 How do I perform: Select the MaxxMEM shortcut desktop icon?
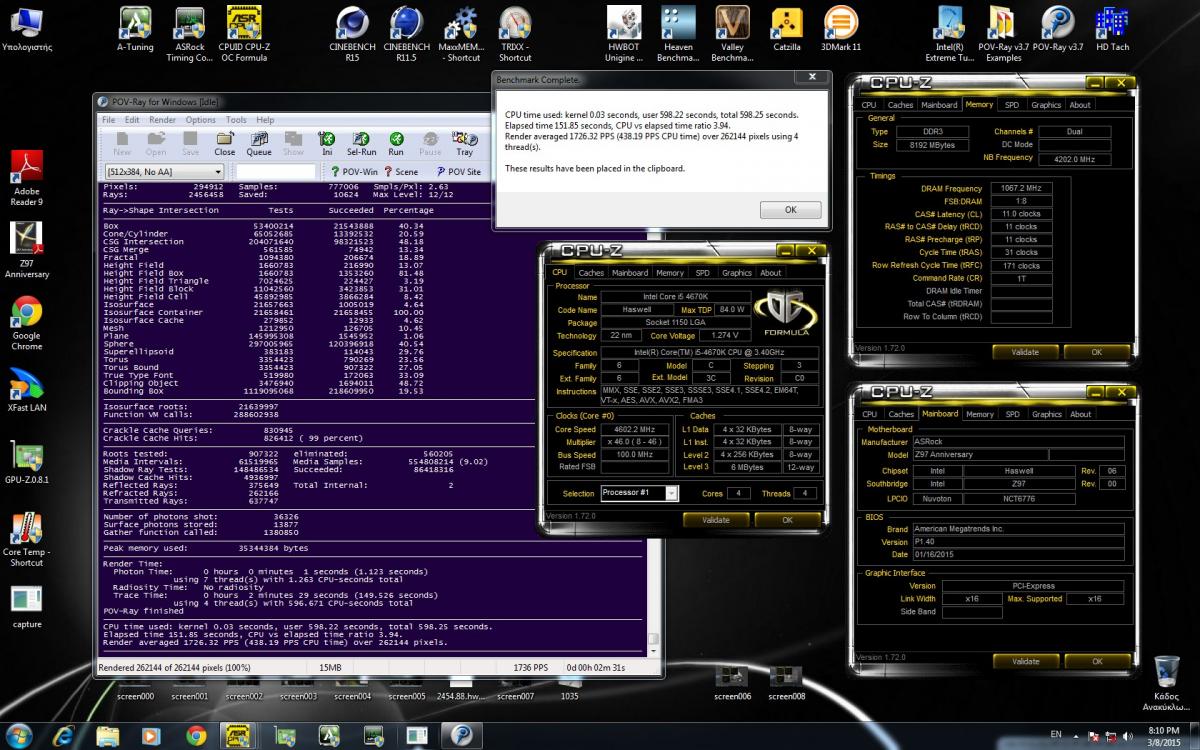pyautogui.click(x=460, y=35)
